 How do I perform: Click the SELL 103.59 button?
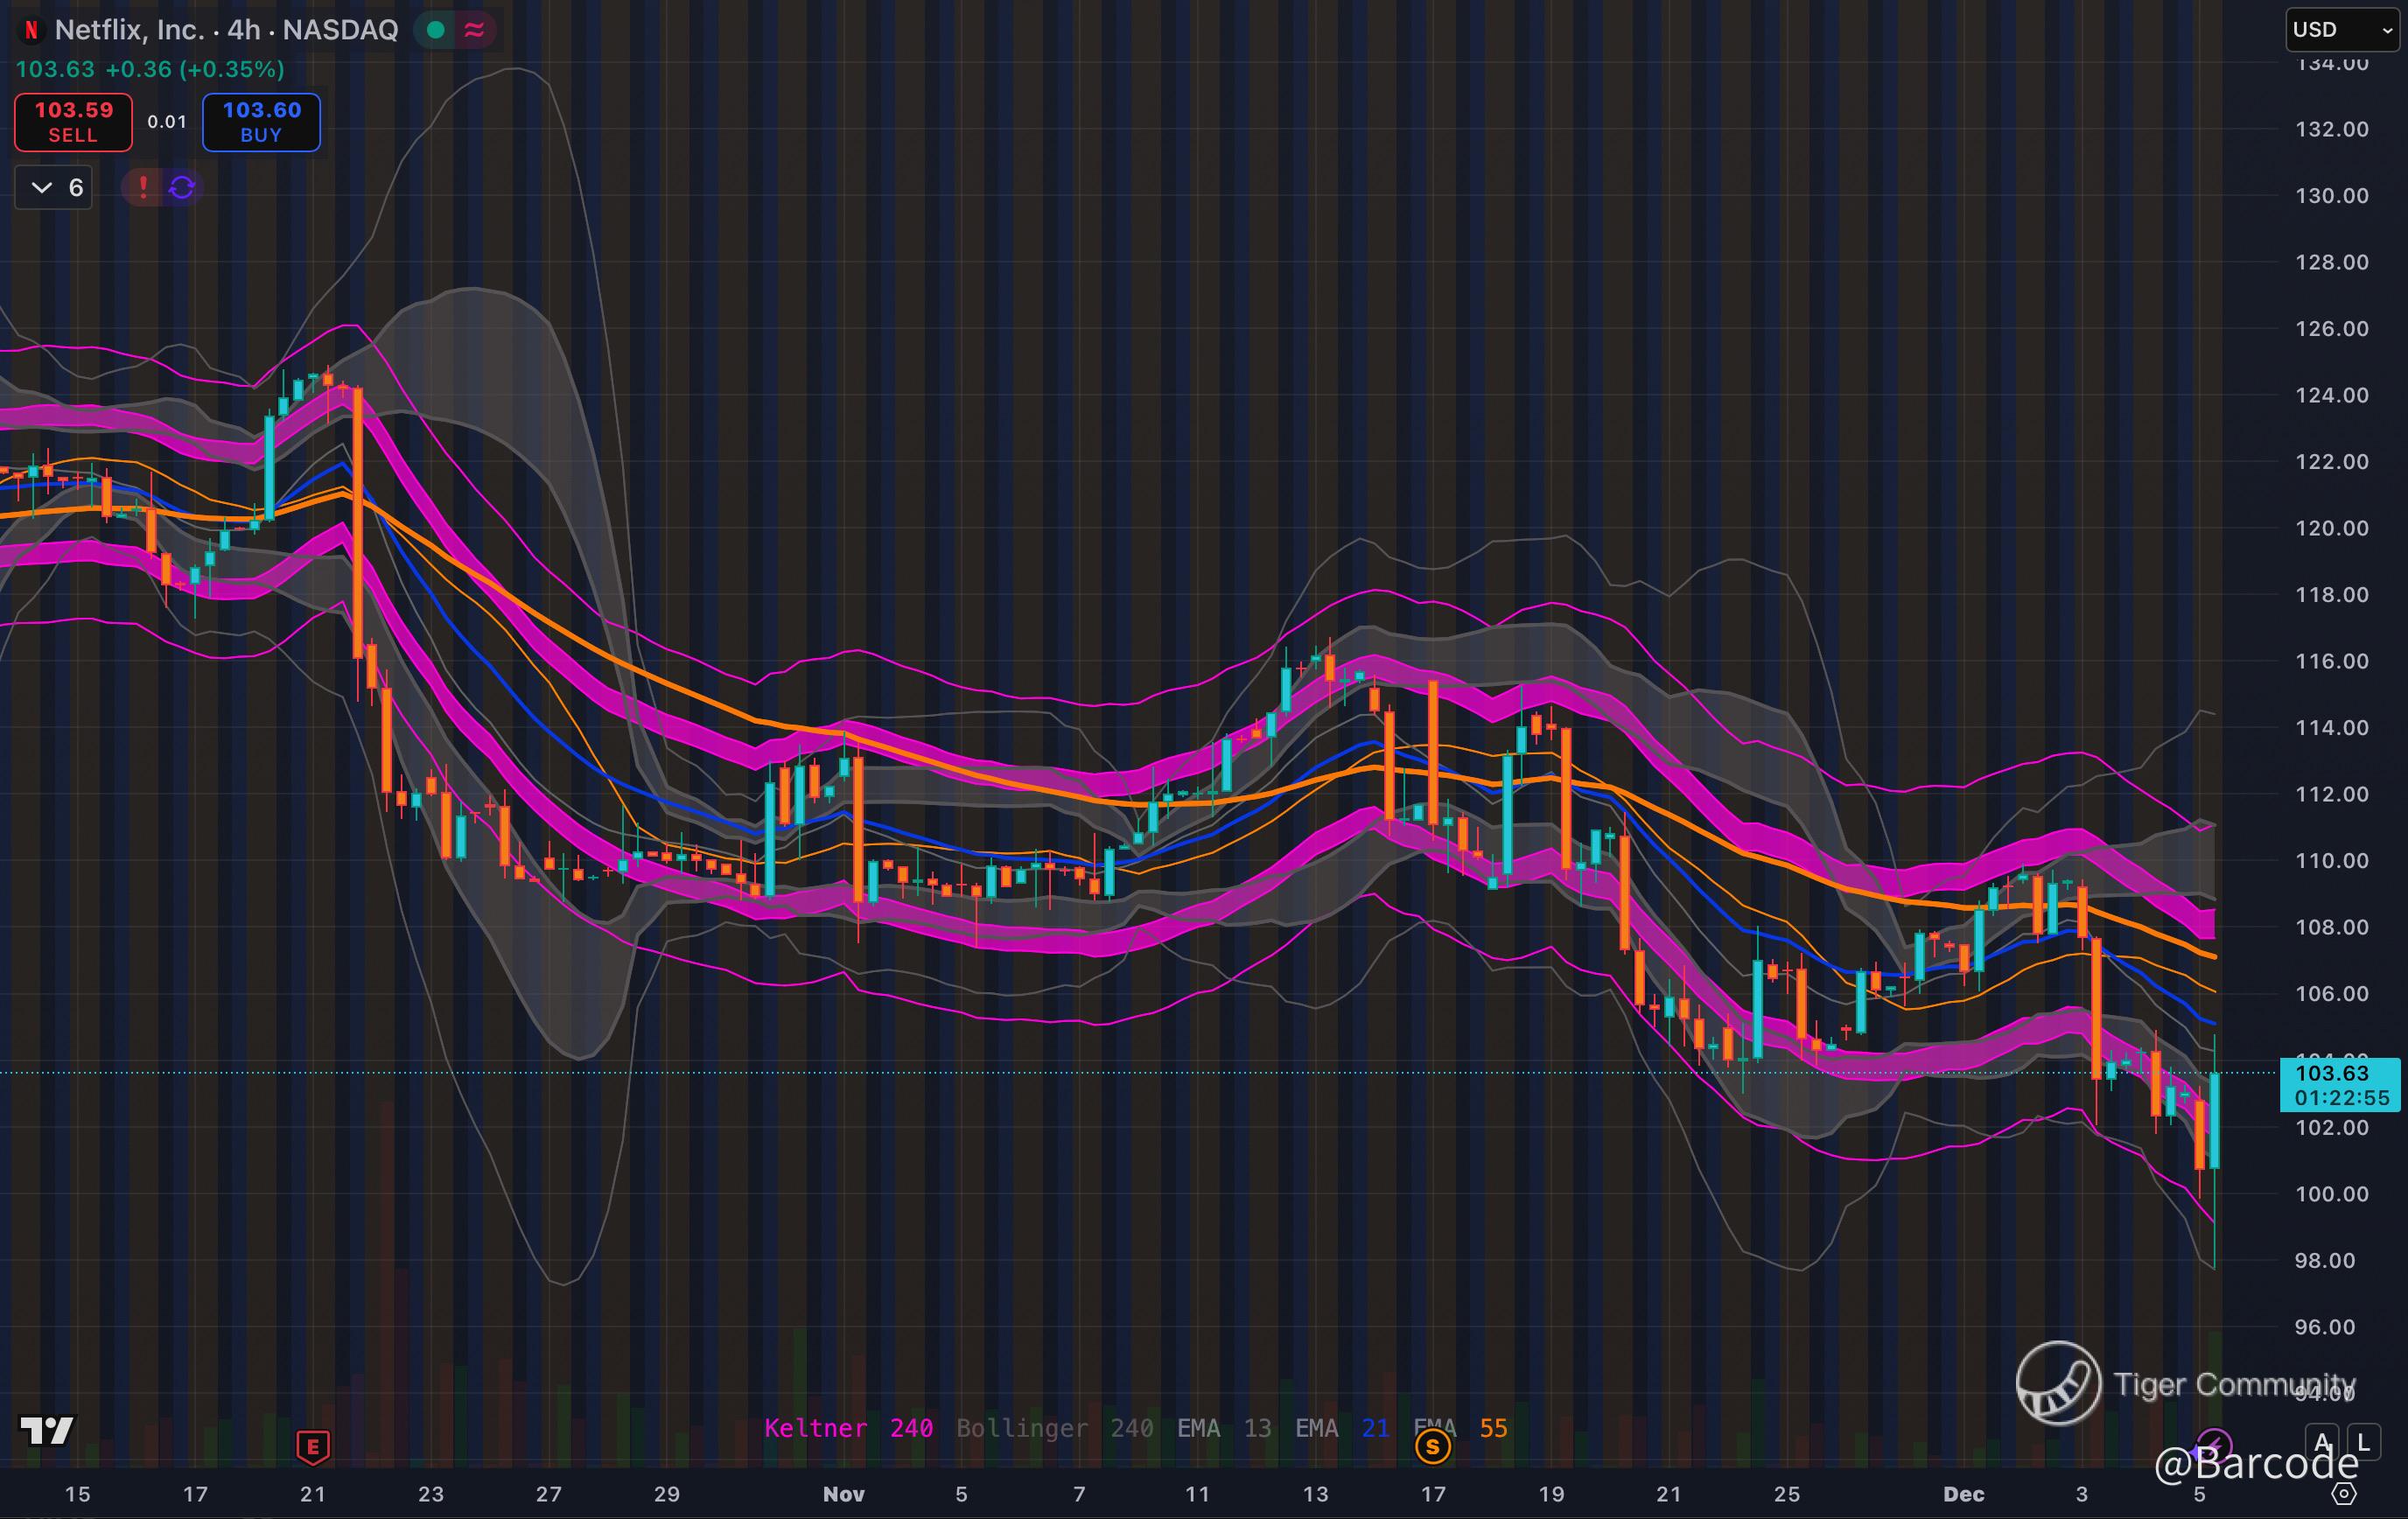(73, 122)
